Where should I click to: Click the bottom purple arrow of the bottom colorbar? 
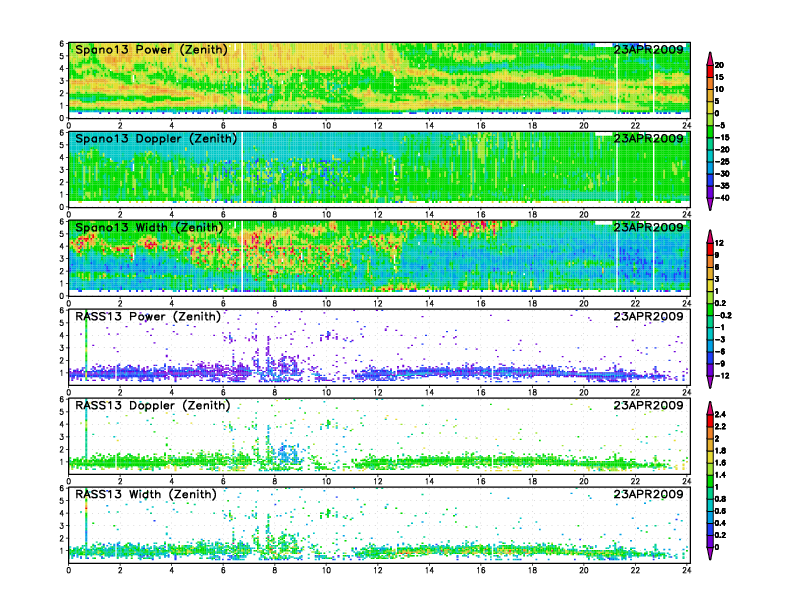coord(710,554)
